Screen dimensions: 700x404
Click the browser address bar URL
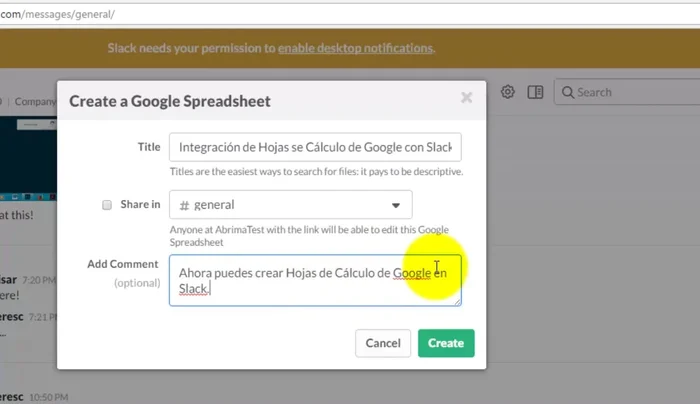(x=57, y=14)
